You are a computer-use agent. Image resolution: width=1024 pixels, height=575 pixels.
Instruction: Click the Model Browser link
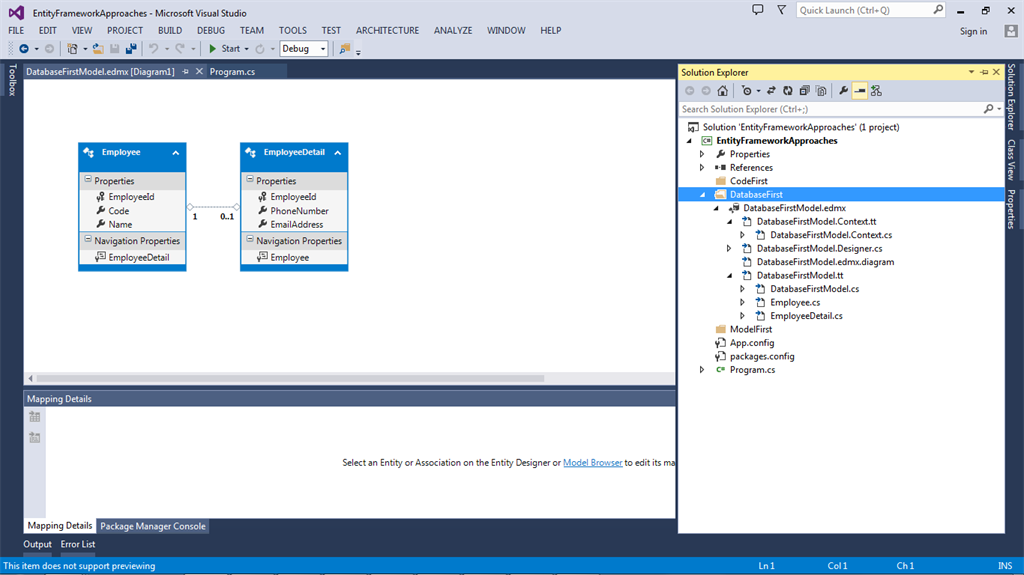pyautogui.click(x=592, y=463)
